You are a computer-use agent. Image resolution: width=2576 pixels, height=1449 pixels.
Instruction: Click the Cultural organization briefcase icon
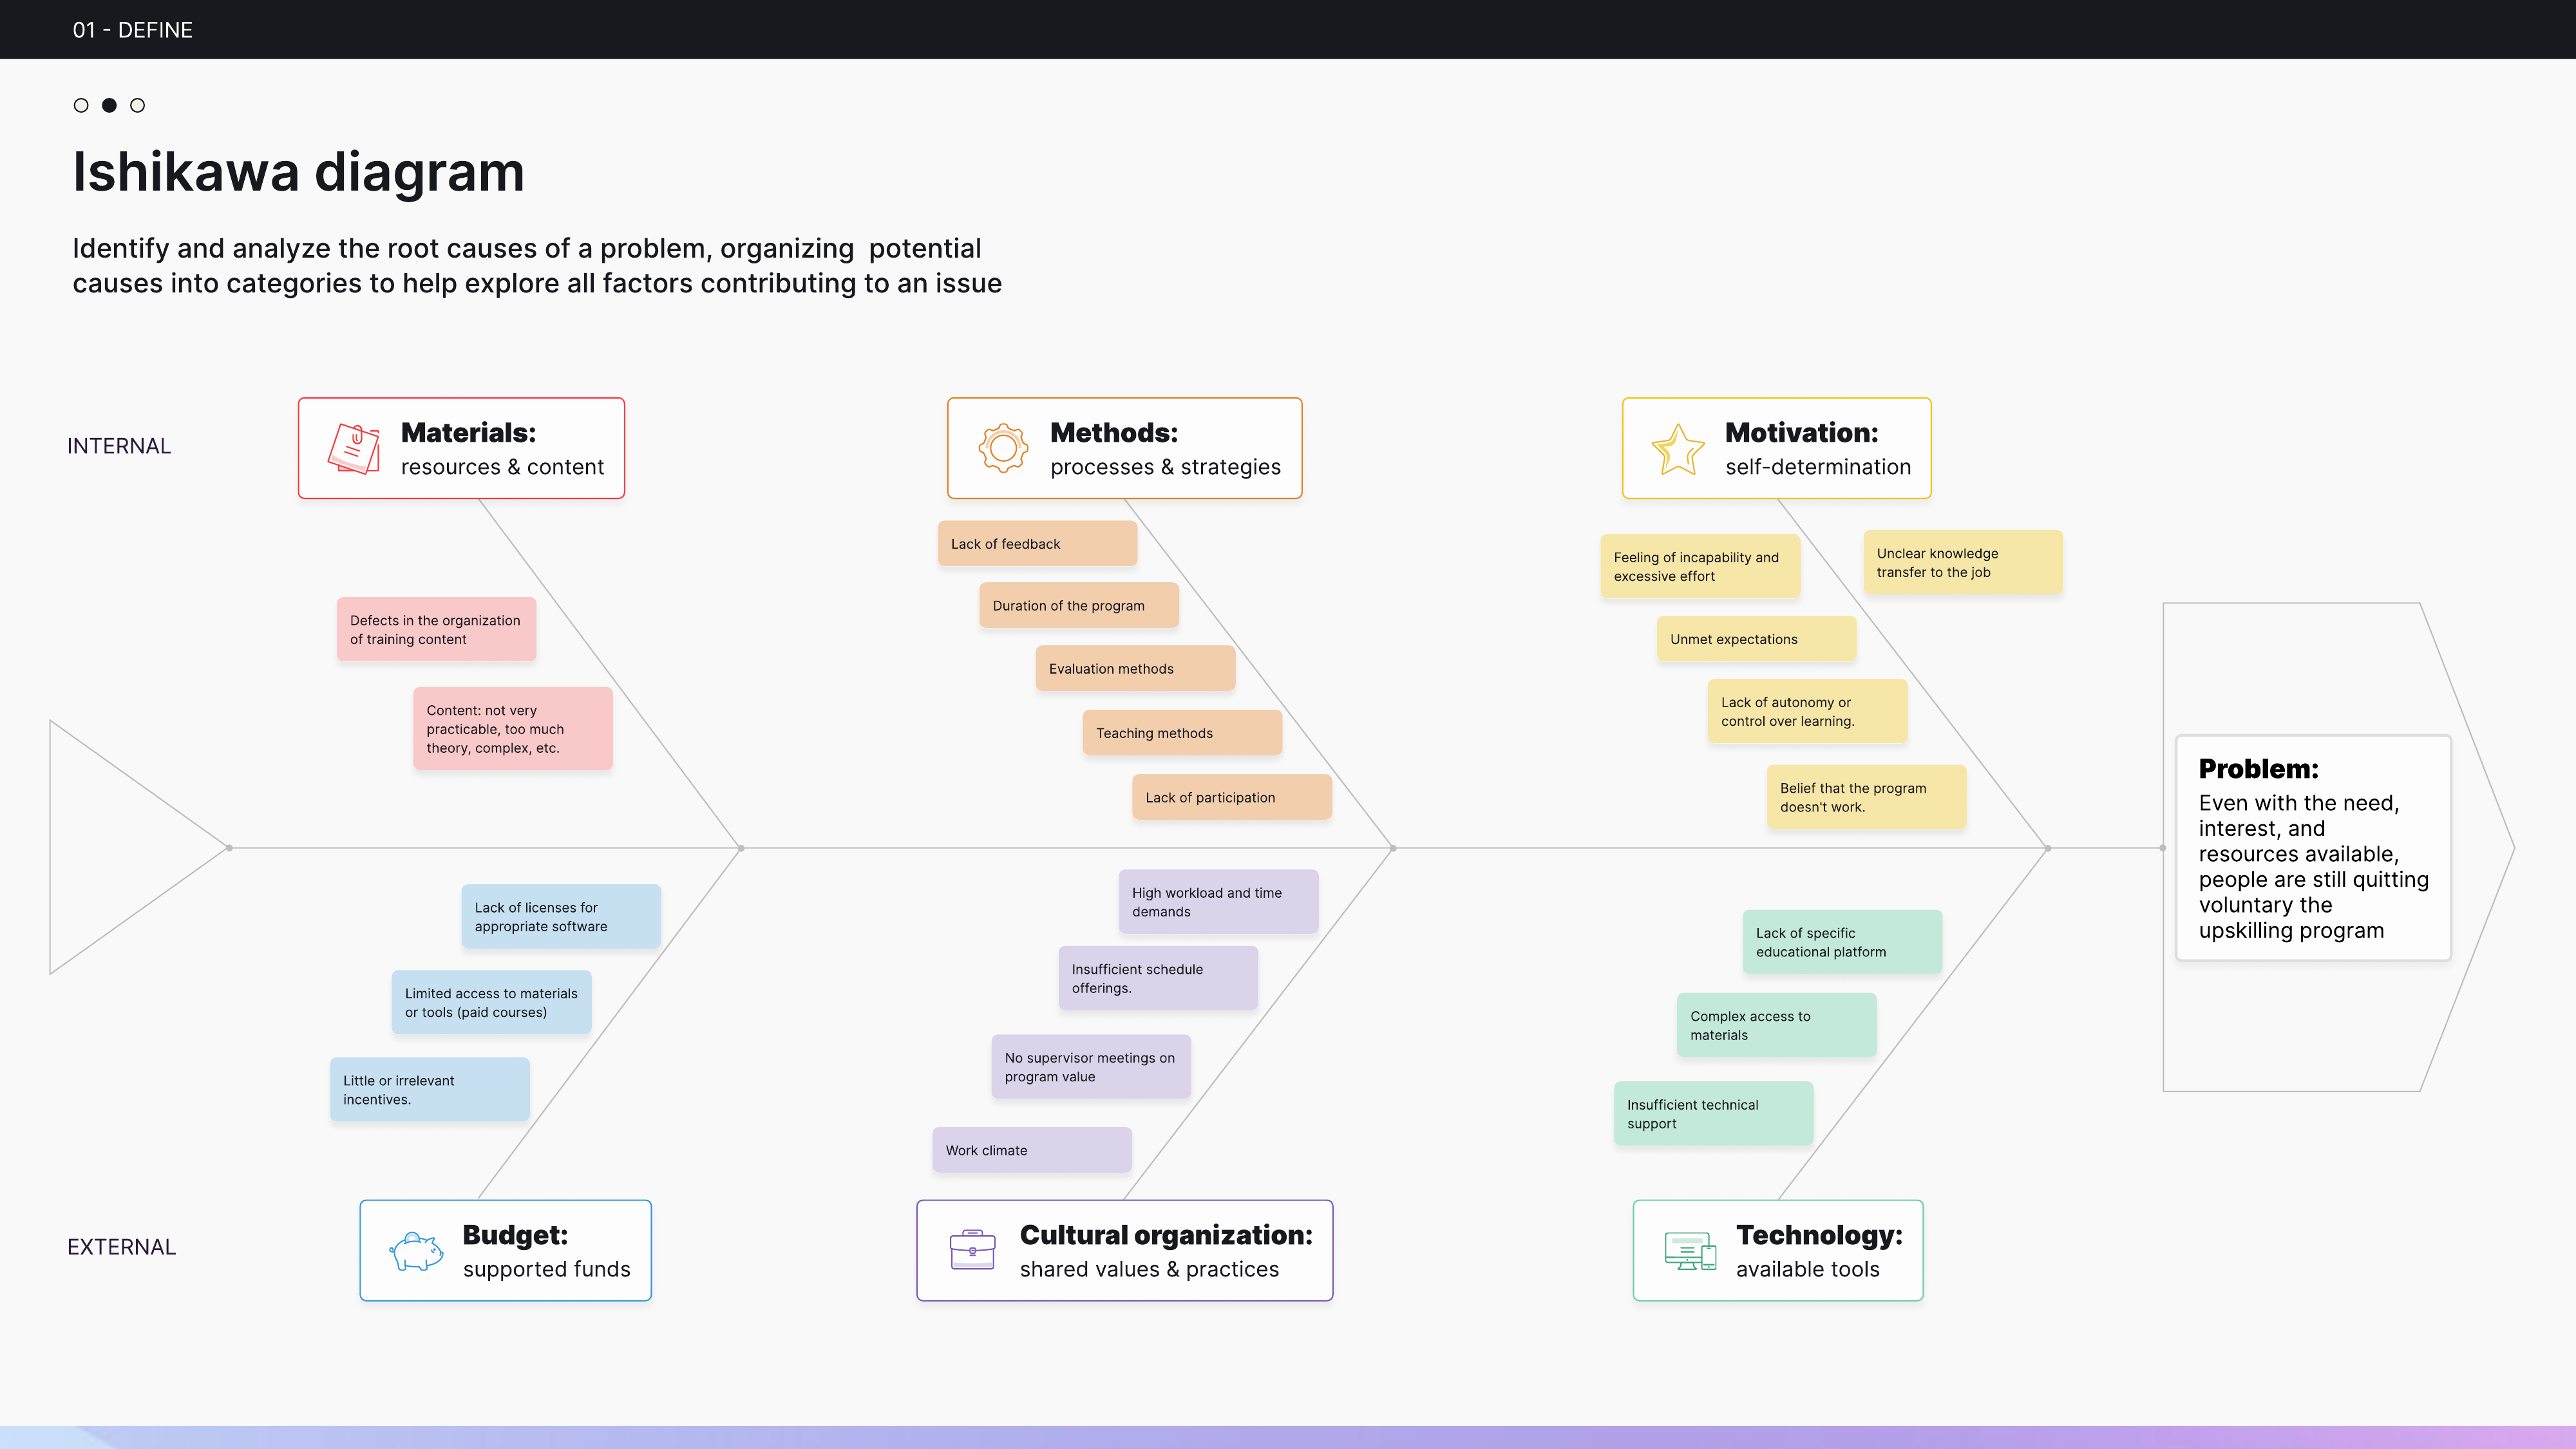(972, 1250)
